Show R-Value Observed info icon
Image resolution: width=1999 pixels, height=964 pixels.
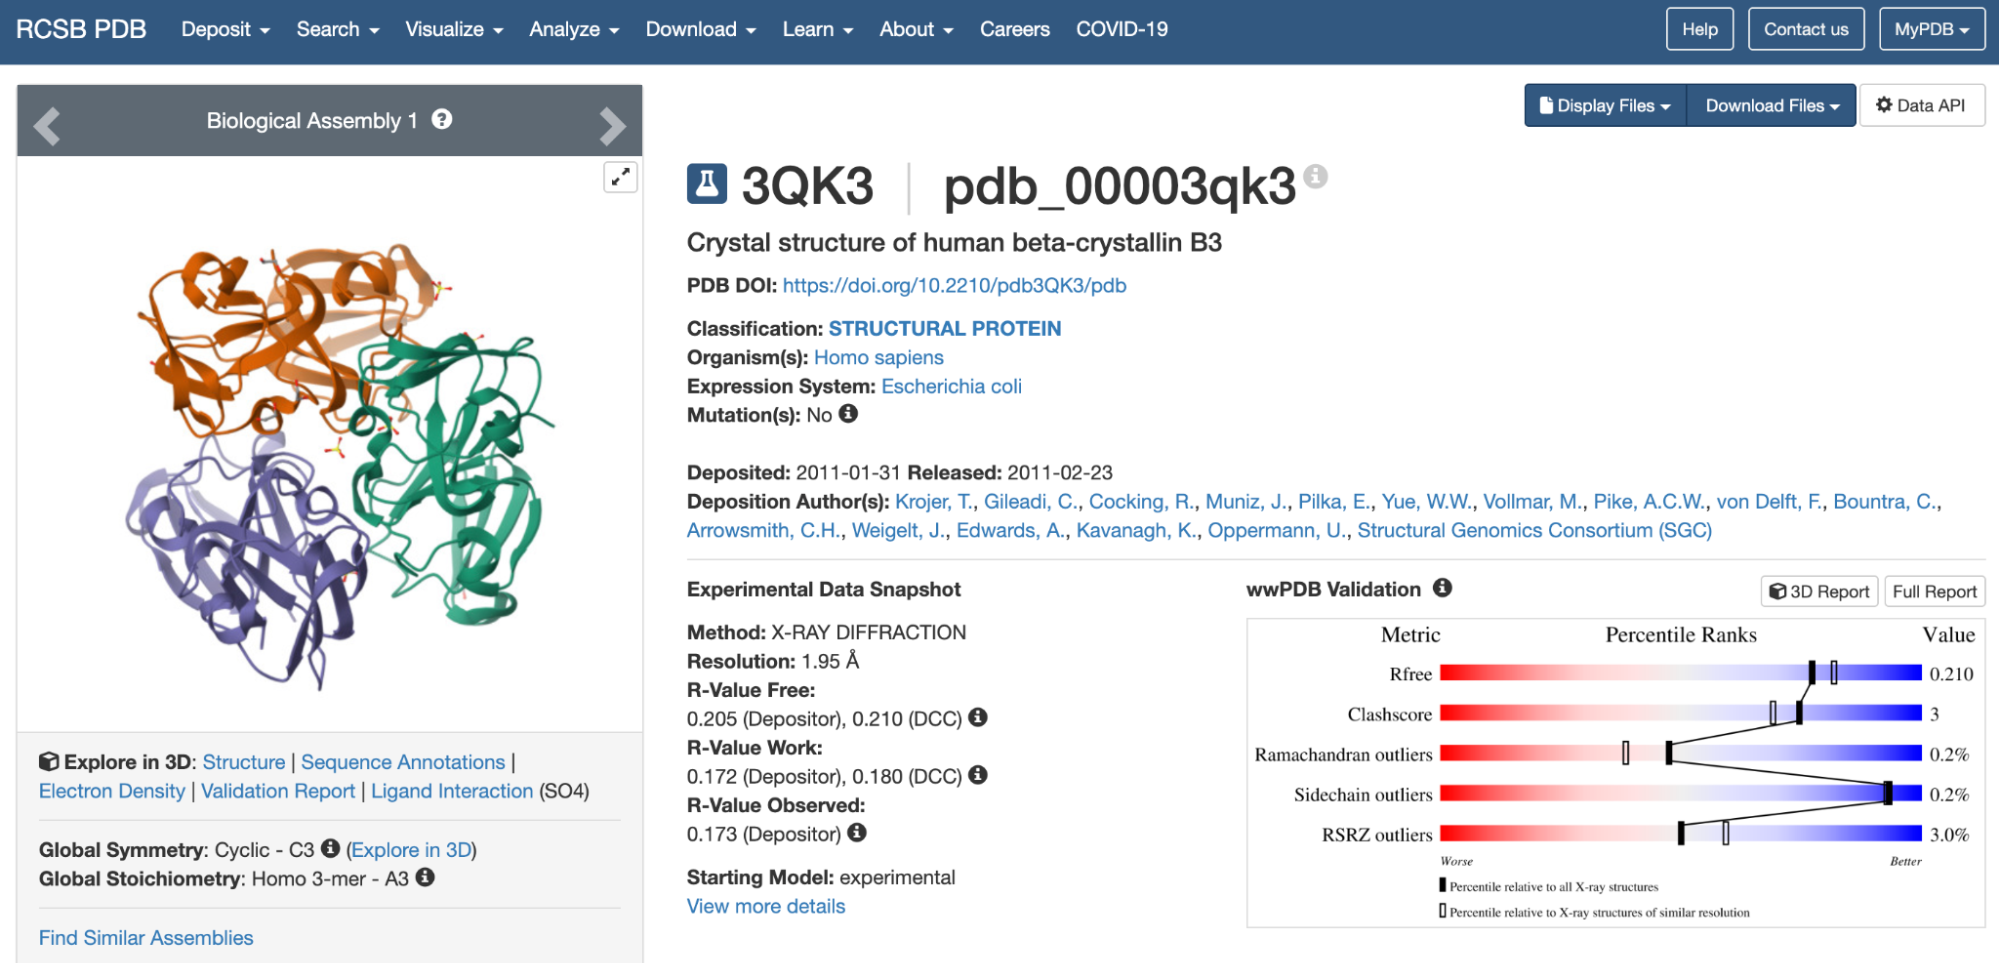coord(857,832)
